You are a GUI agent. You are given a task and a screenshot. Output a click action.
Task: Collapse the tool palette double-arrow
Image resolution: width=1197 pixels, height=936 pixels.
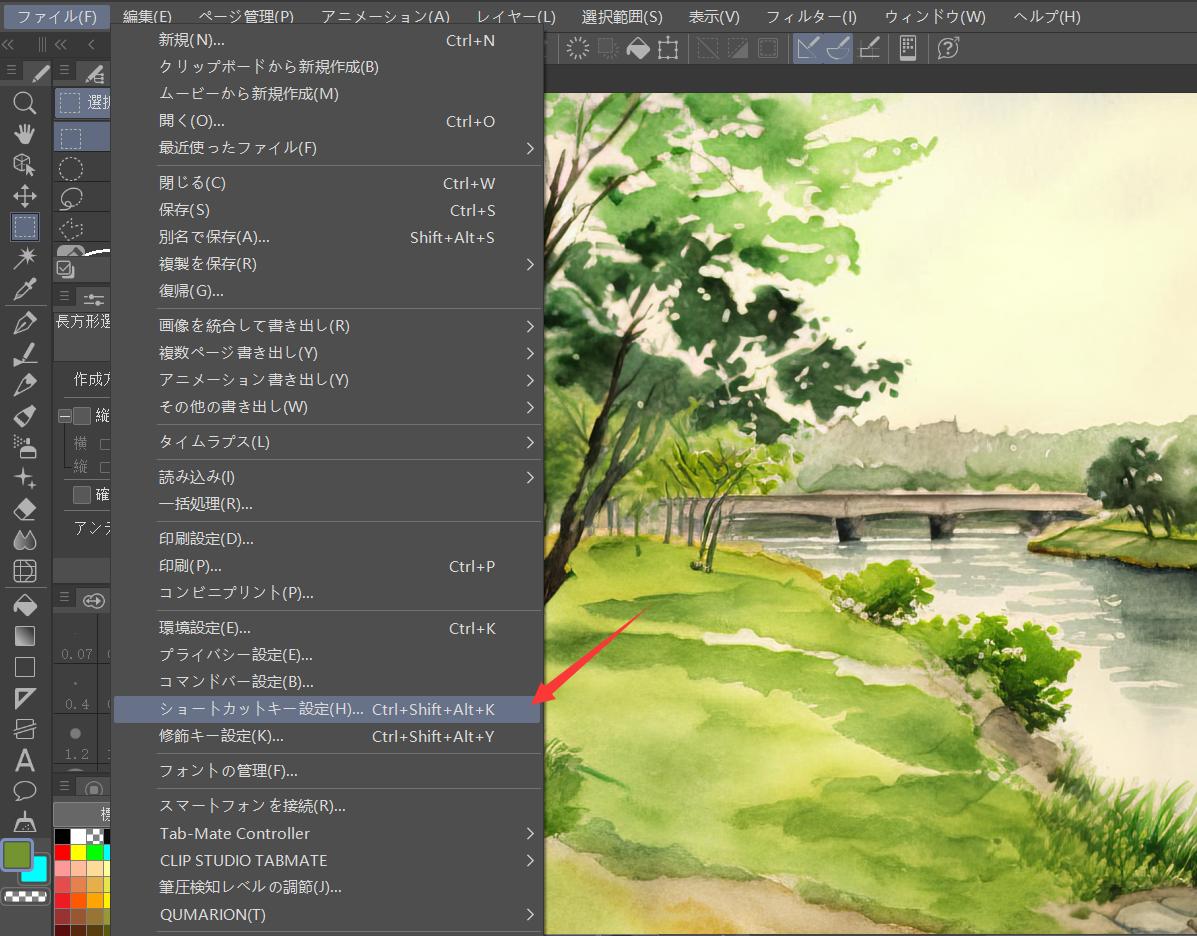(x=9, y=45)
